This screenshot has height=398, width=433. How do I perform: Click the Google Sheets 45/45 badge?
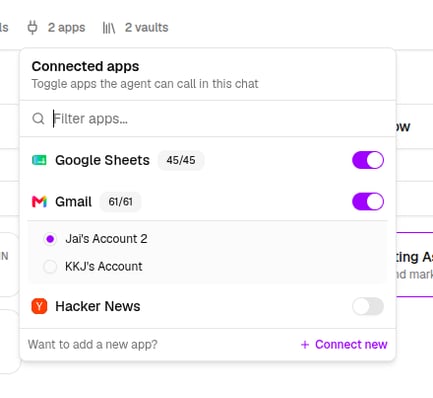[181, 160]
